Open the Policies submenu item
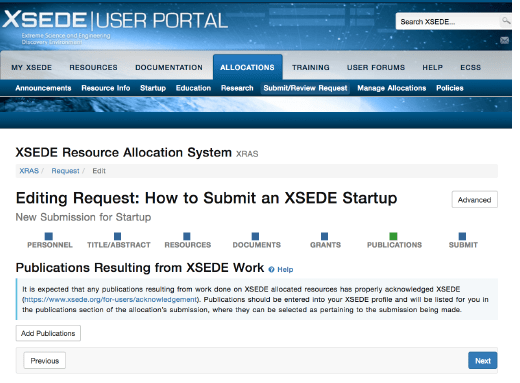 (x=450, y=88)
